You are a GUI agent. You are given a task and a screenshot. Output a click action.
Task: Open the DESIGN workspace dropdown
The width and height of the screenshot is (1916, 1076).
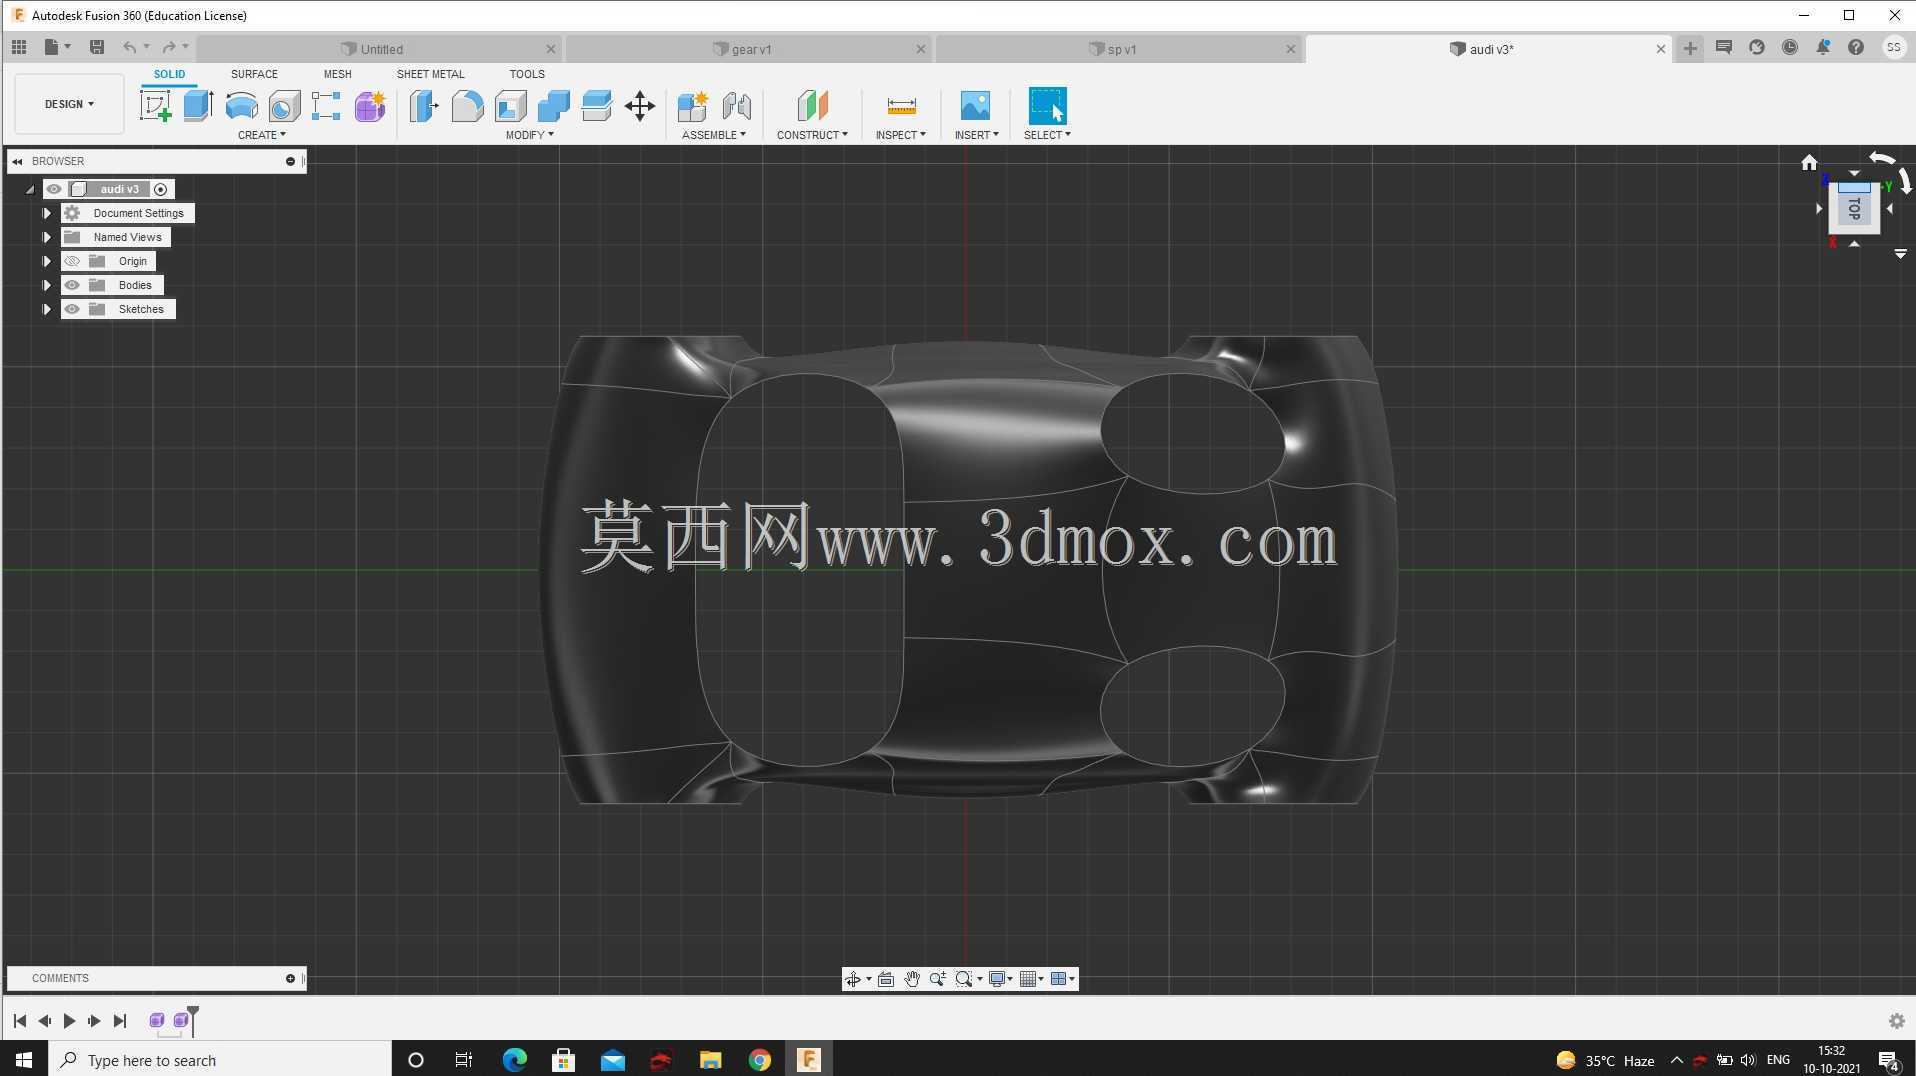point(69,104)
